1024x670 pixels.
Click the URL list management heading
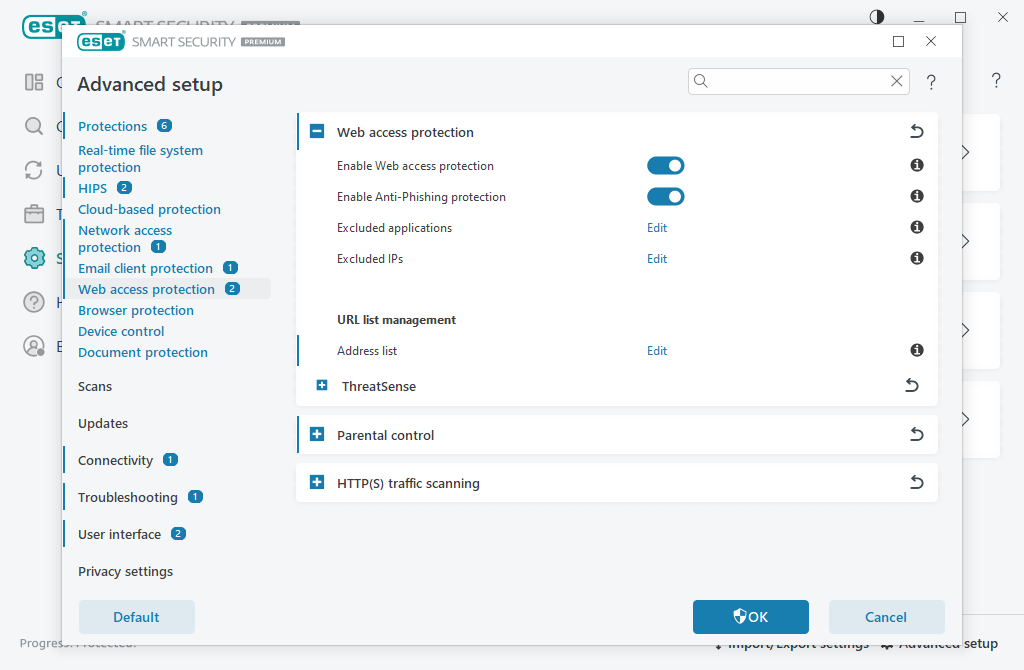tap(396, 320)
